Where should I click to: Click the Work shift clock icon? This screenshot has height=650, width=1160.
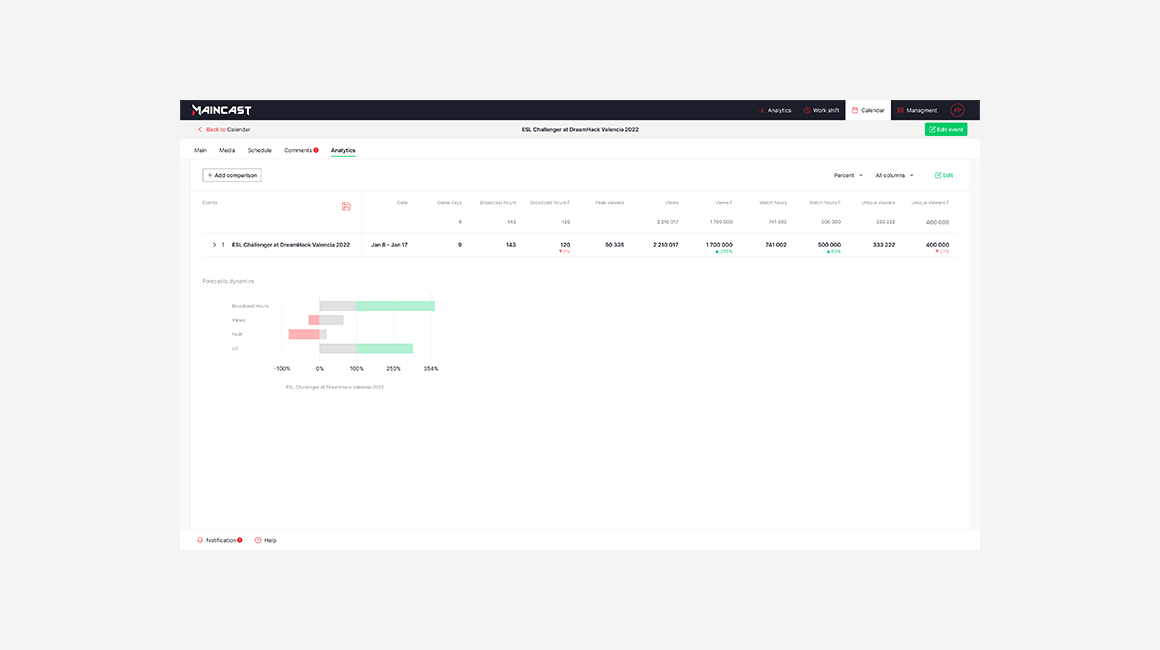(807, 110)
